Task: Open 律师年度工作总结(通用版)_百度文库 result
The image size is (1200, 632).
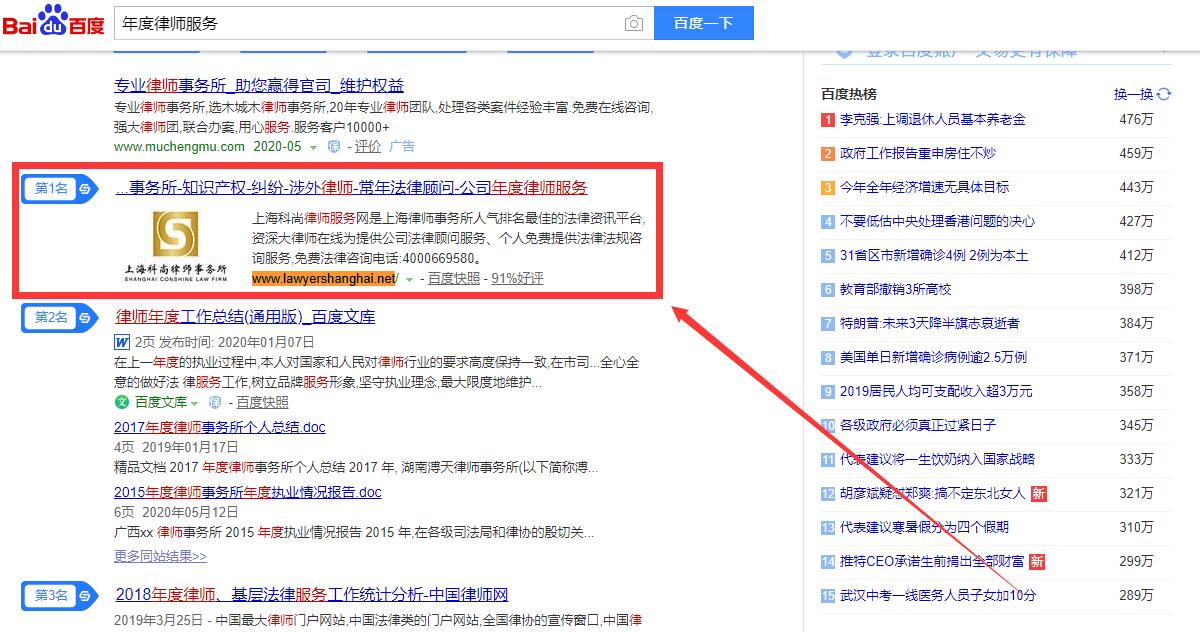Action: (x=246, y=317)
